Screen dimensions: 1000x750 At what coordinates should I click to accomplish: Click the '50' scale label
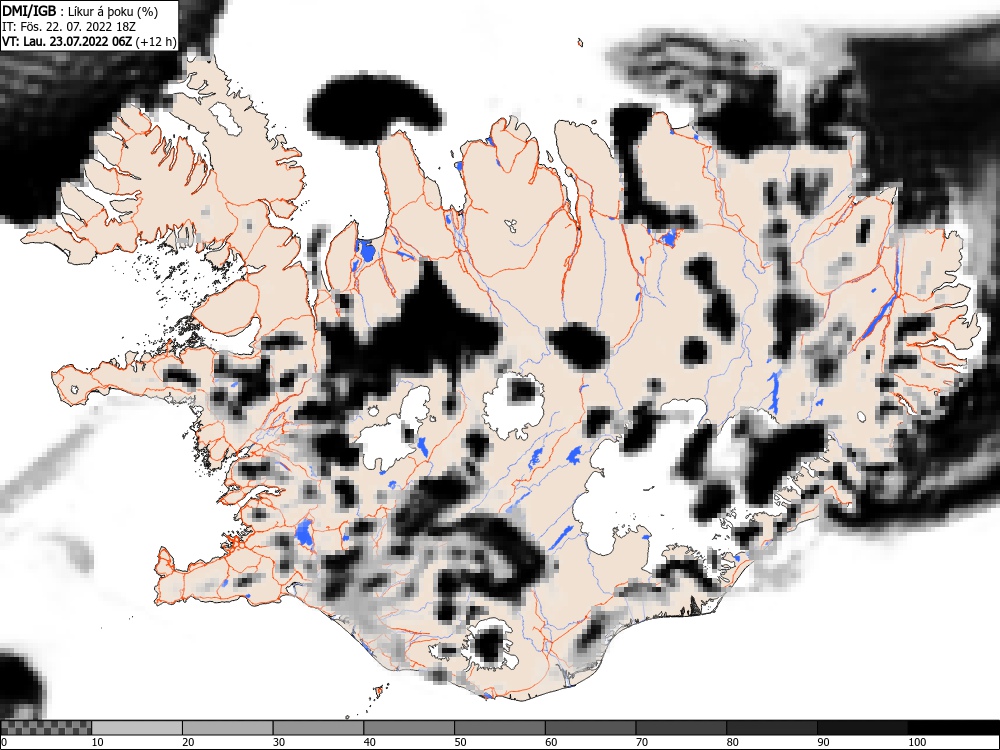pyautogui.click(x=460, y=742)
